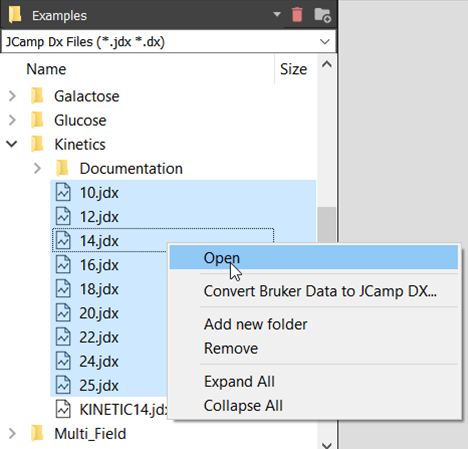Select the Kinetics folder icon

click(37, 144)
